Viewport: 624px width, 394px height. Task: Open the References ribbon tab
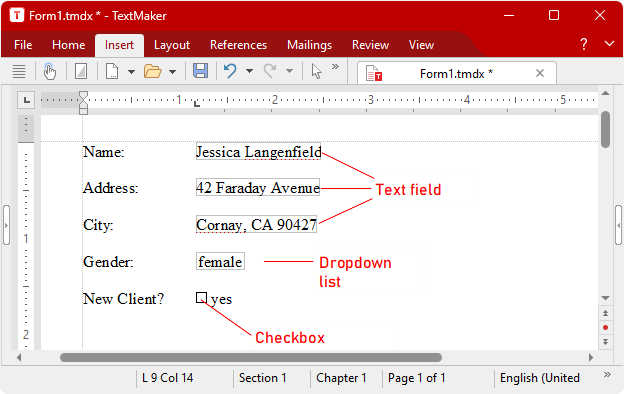pyautogui.click(x=238, y=45)
